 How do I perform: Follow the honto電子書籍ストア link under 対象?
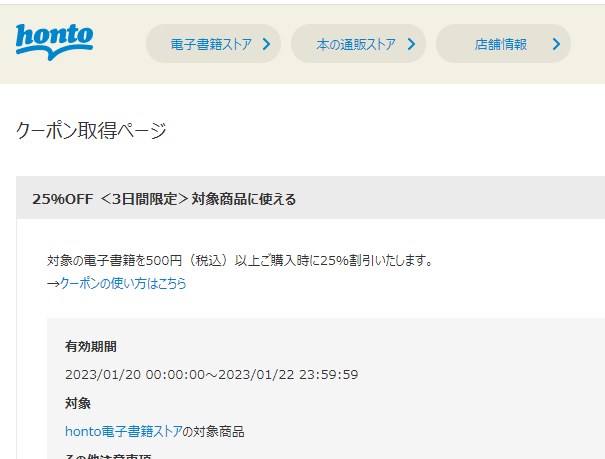coord(124,431)
